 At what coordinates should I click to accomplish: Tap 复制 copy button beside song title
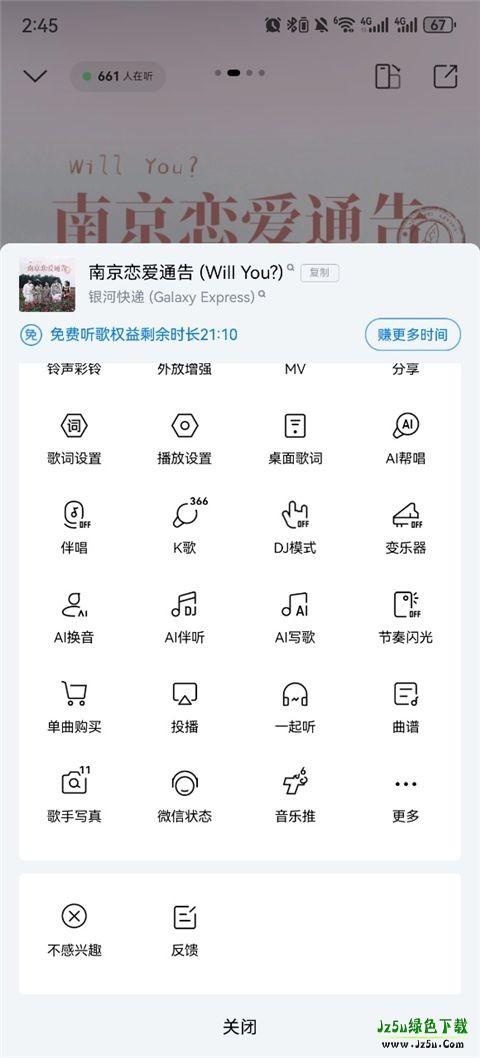pos(319,273)
